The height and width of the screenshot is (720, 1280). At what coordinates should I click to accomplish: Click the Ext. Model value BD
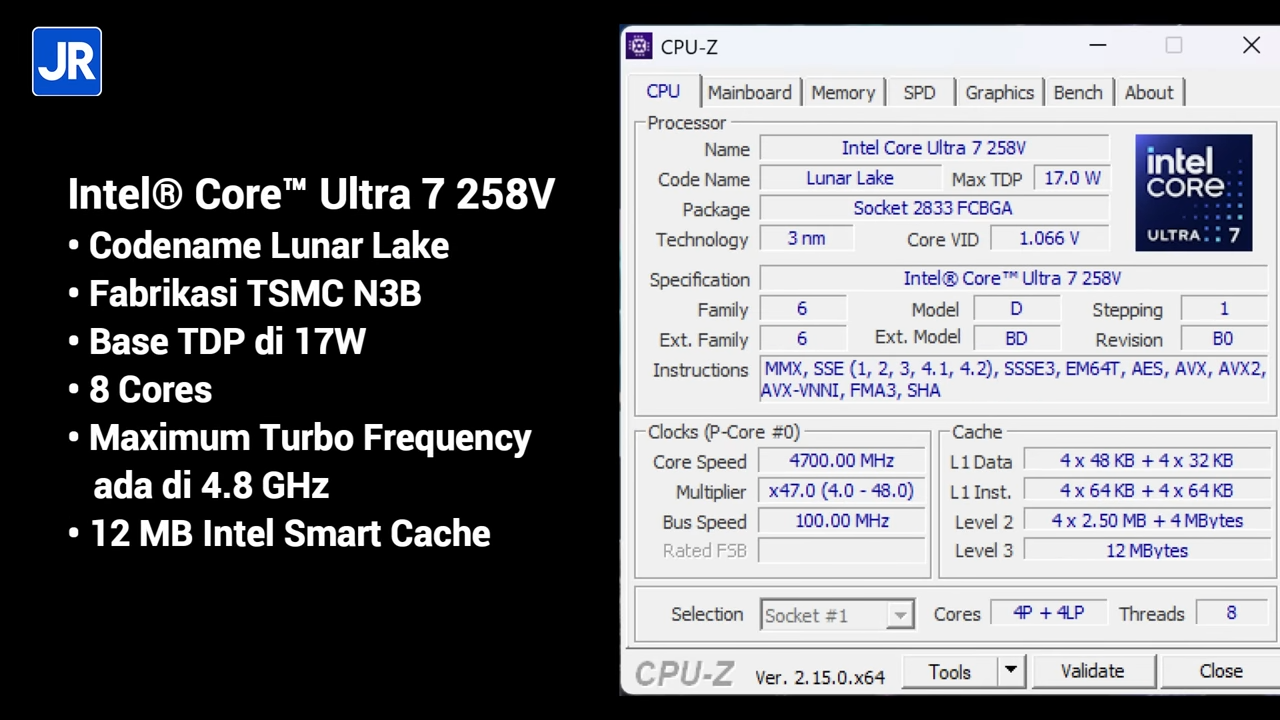(1016, 339)
